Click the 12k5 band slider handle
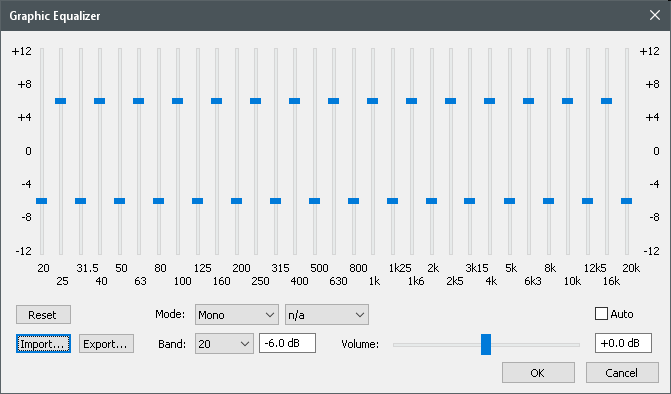Viewport: 671px width, 394px height. (x=588, y=201)
